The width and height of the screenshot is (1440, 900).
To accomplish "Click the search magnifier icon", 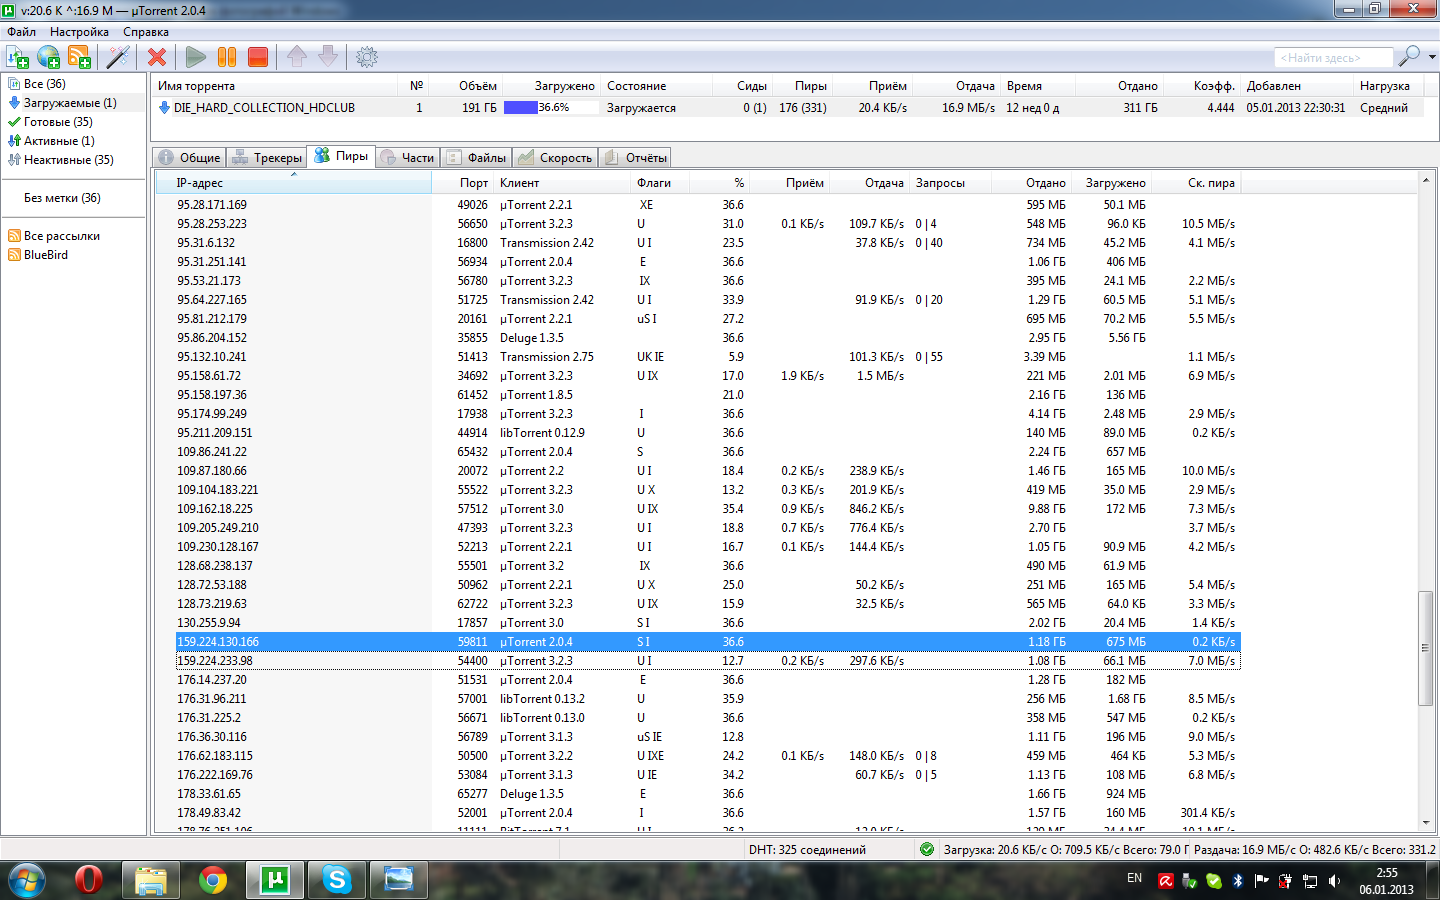I will pos(1409,56).
